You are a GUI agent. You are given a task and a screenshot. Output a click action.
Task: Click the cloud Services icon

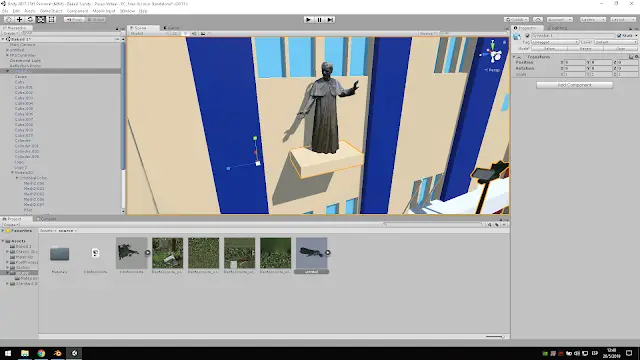tap(538, 20)
